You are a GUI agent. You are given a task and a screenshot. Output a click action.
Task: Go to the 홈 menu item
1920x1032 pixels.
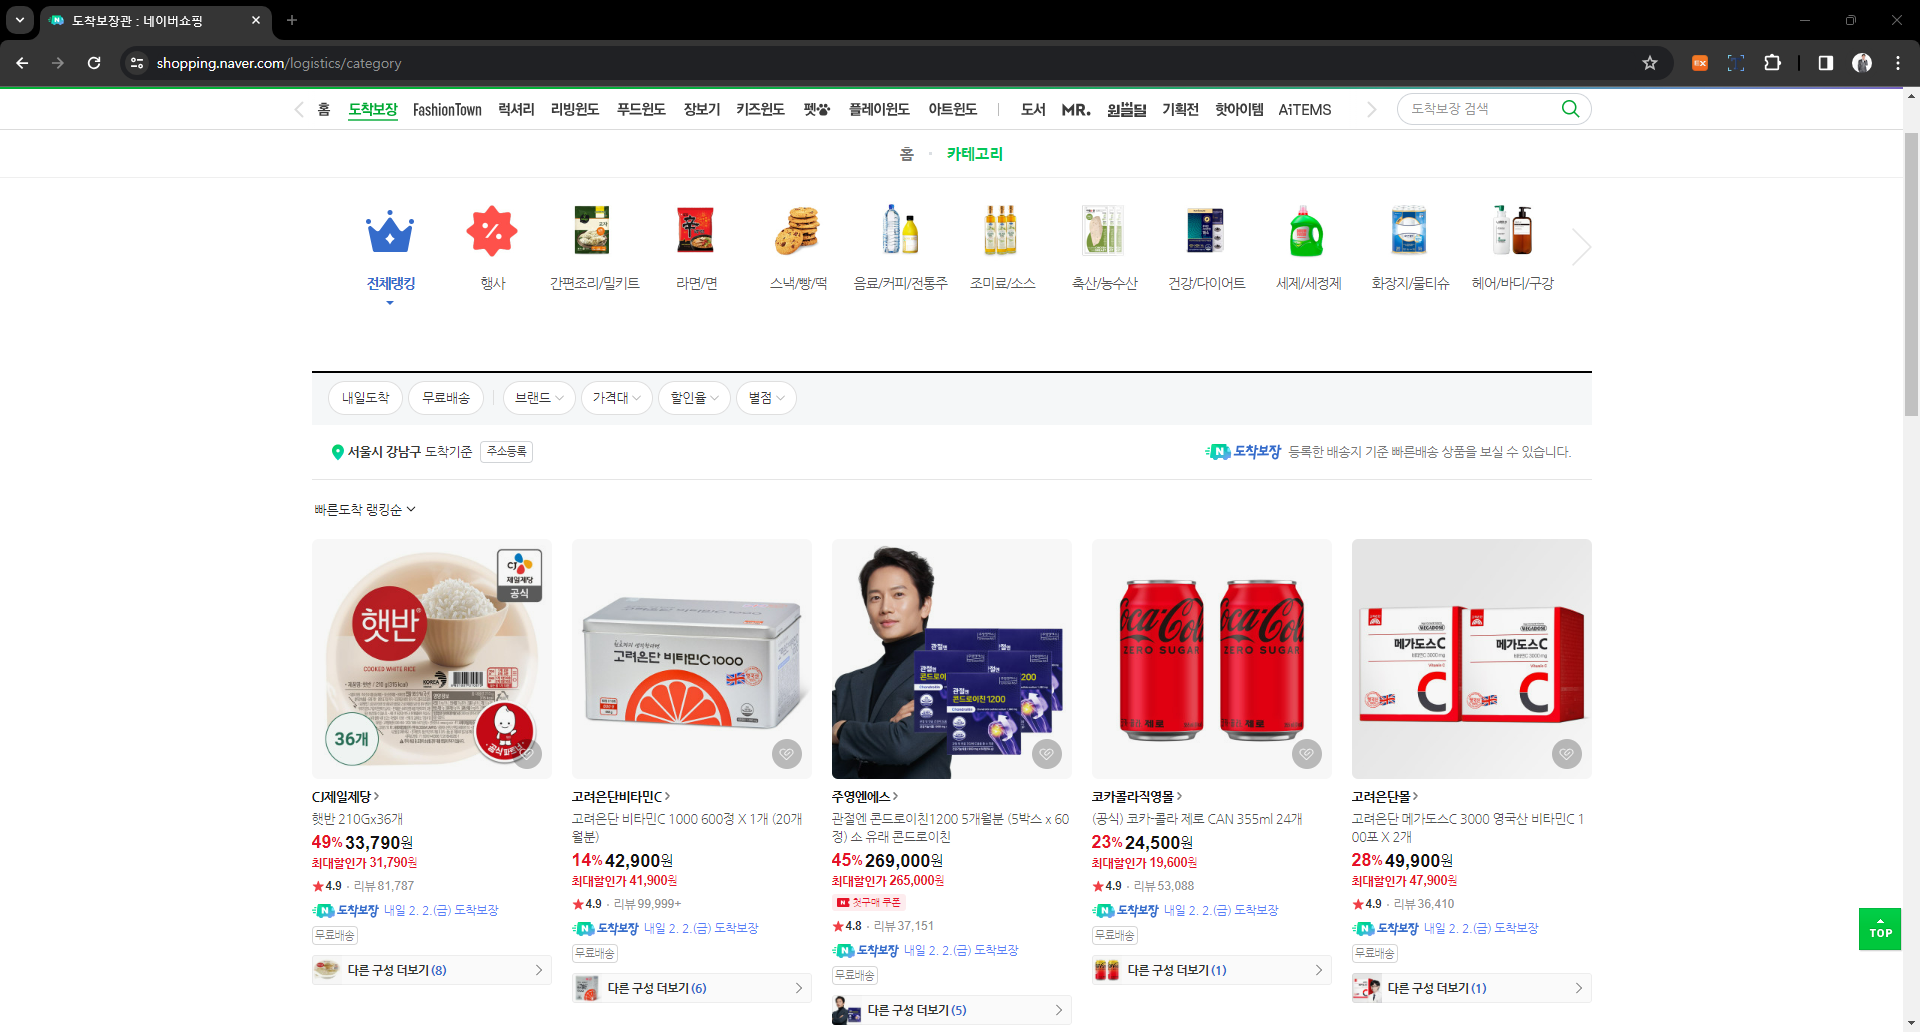pyautogui.click(x=324, y=110)
